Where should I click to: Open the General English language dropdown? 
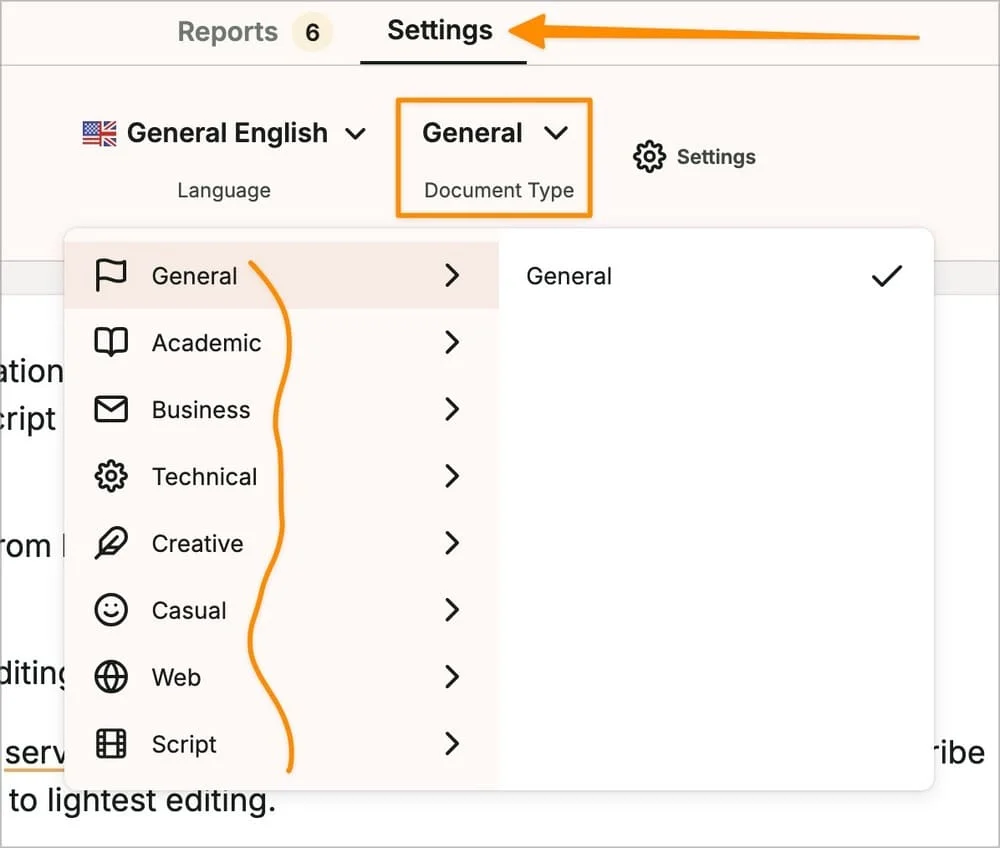click(x=227, y=133)
